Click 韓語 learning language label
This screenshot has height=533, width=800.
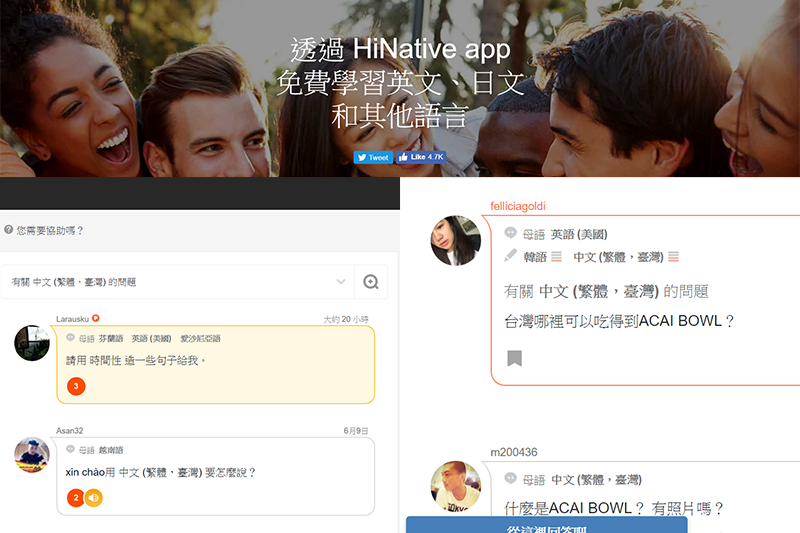click(x=535, y=257)
